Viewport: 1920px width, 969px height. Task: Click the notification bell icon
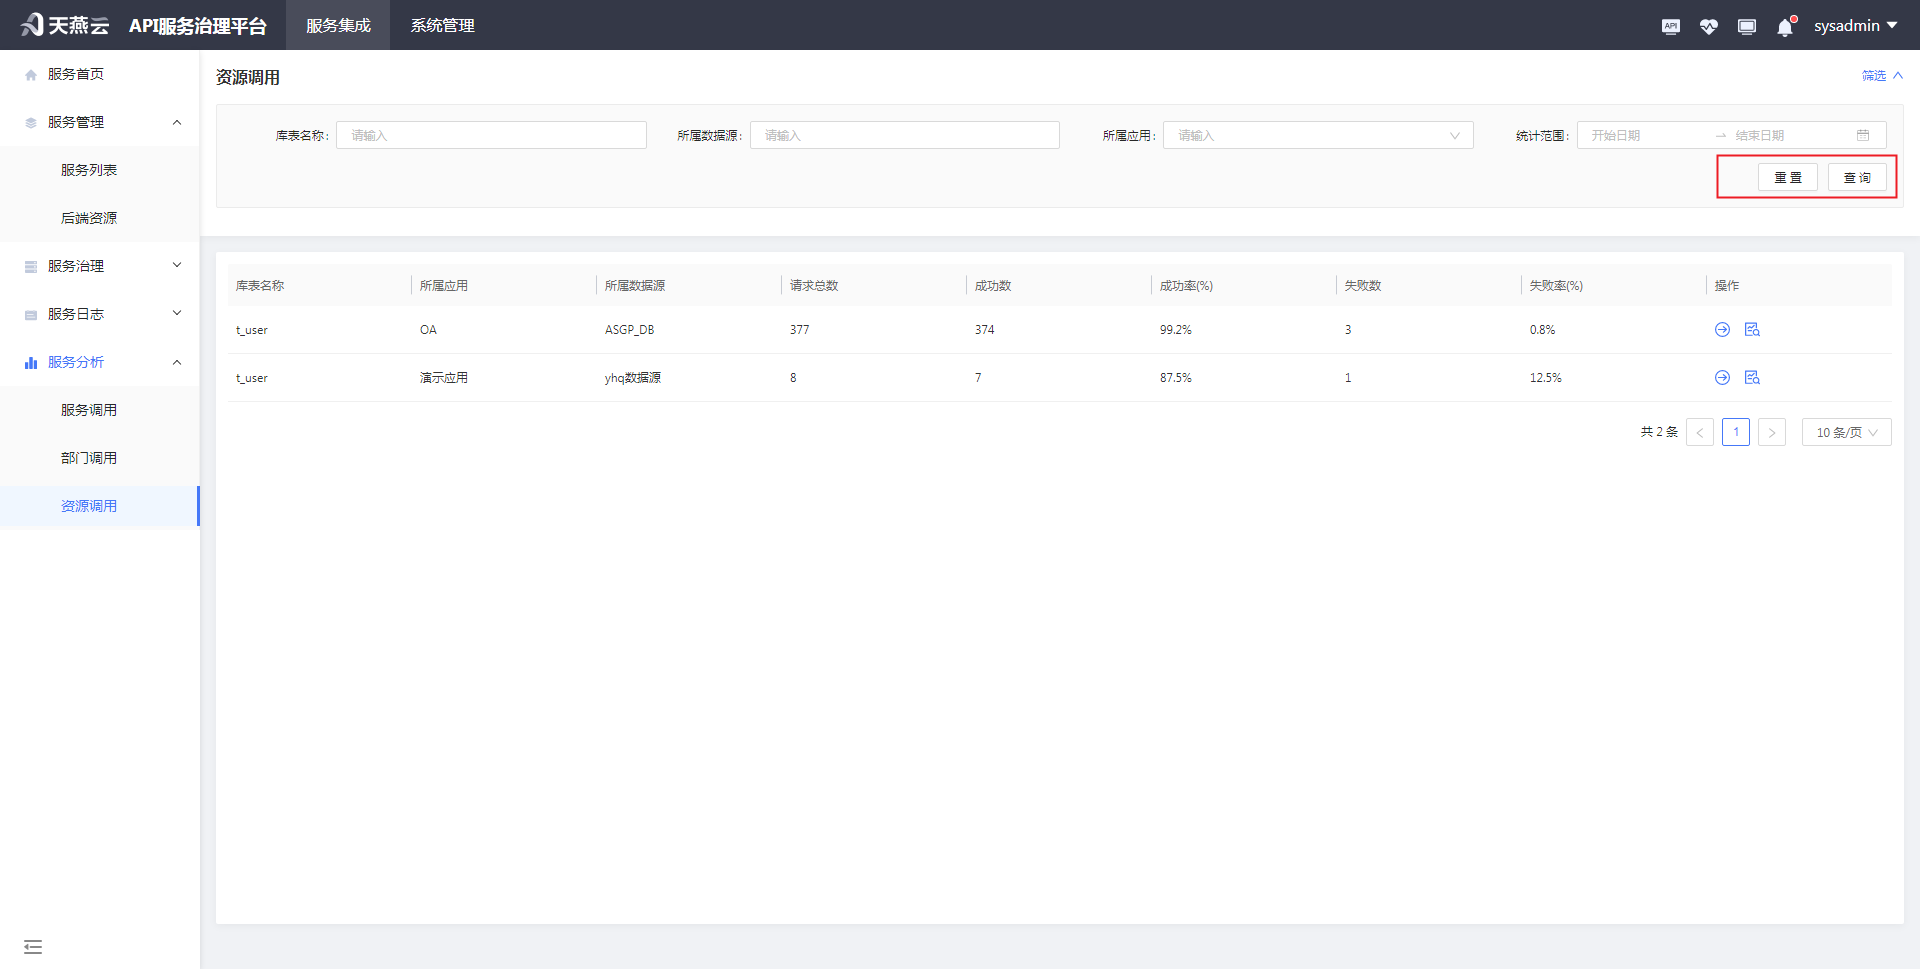1785,27
